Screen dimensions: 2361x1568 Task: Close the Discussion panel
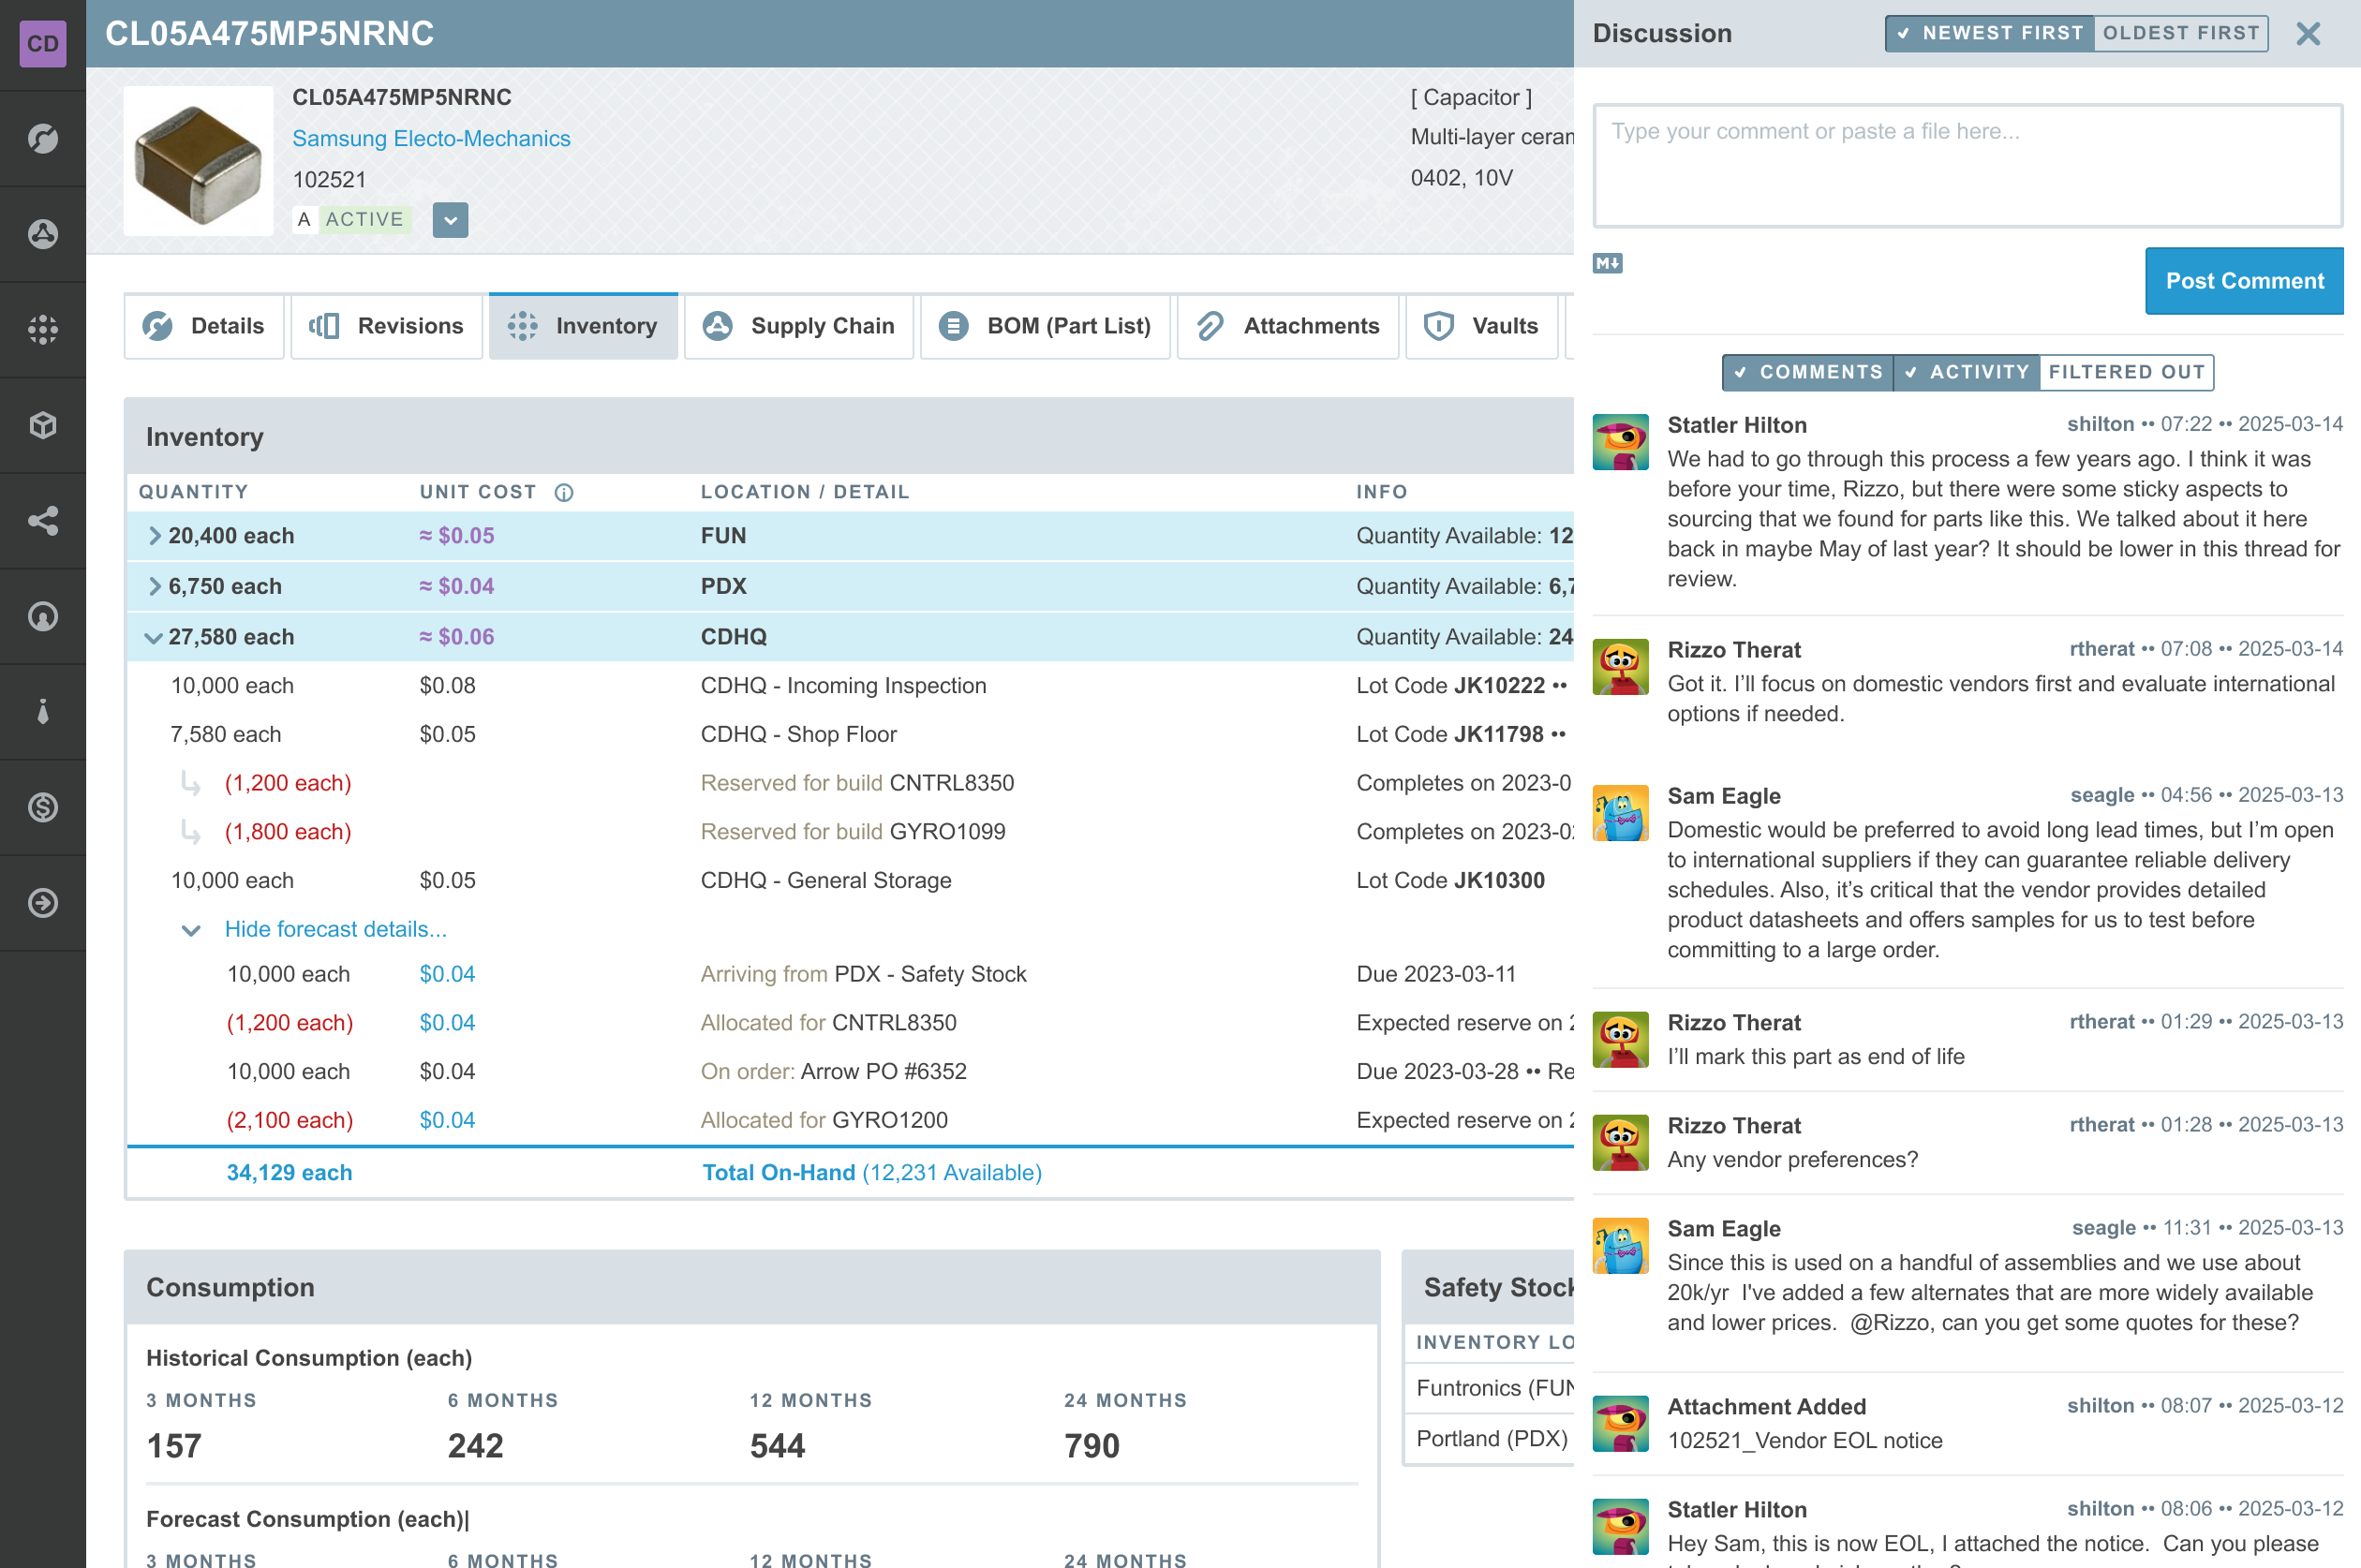(2308, 34)
